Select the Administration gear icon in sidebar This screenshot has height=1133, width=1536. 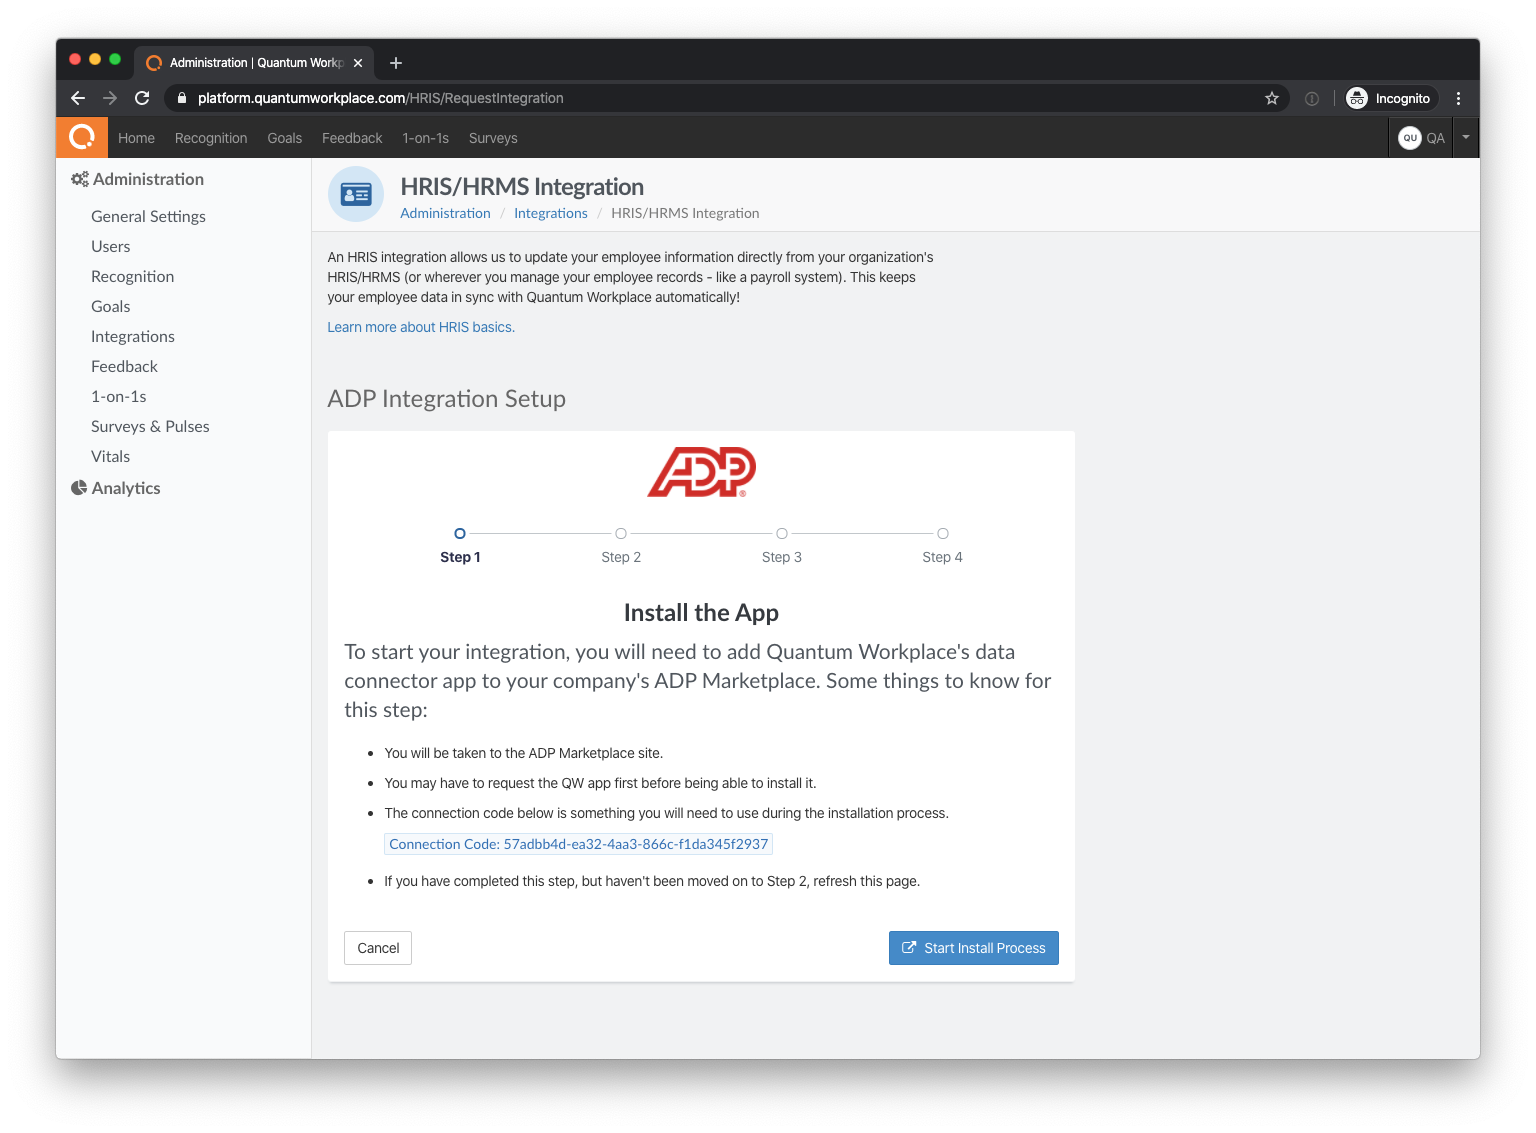[x=81, y=179]
